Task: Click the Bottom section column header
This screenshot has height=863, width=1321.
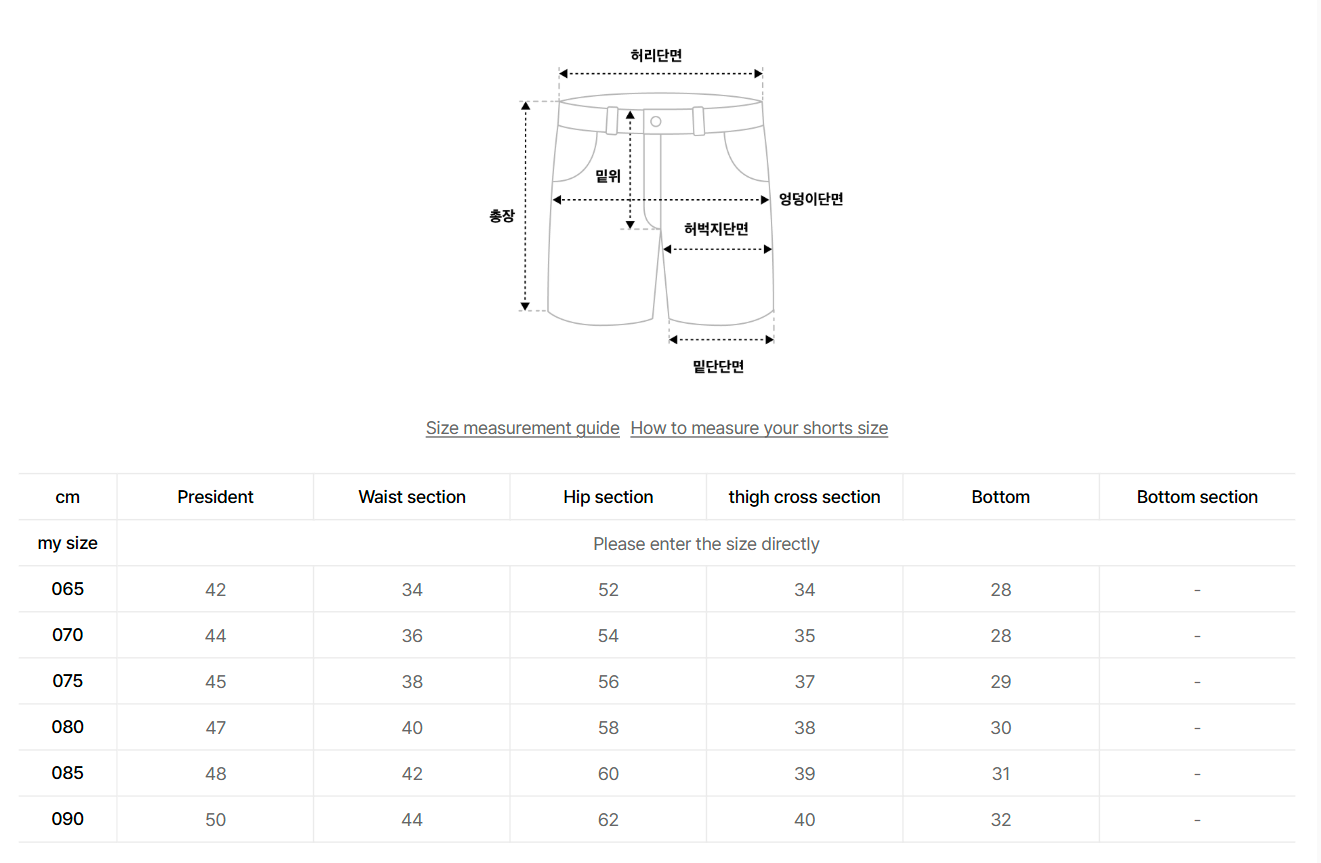Action: tap(1197, 497)
